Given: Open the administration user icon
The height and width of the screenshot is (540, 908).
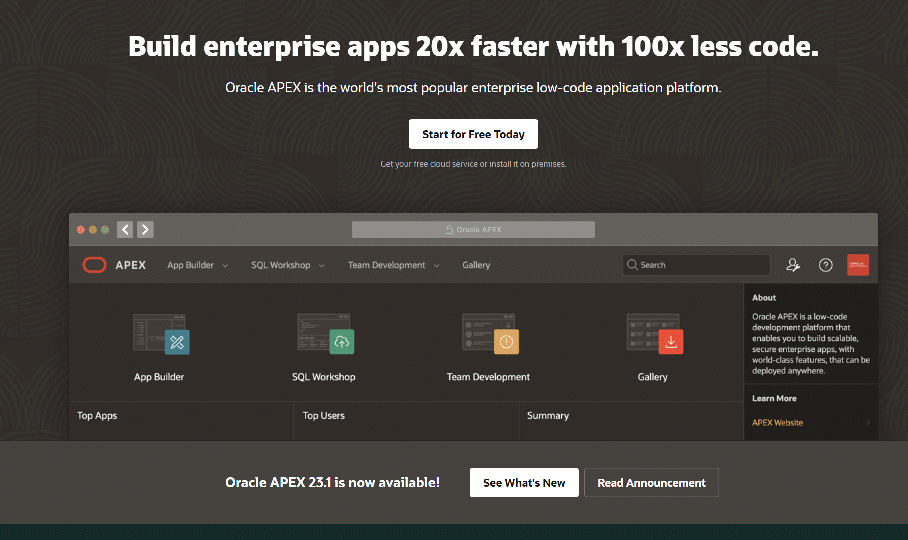Looking at the screenshot, I should pyautogui.click(x=793, y=265).
